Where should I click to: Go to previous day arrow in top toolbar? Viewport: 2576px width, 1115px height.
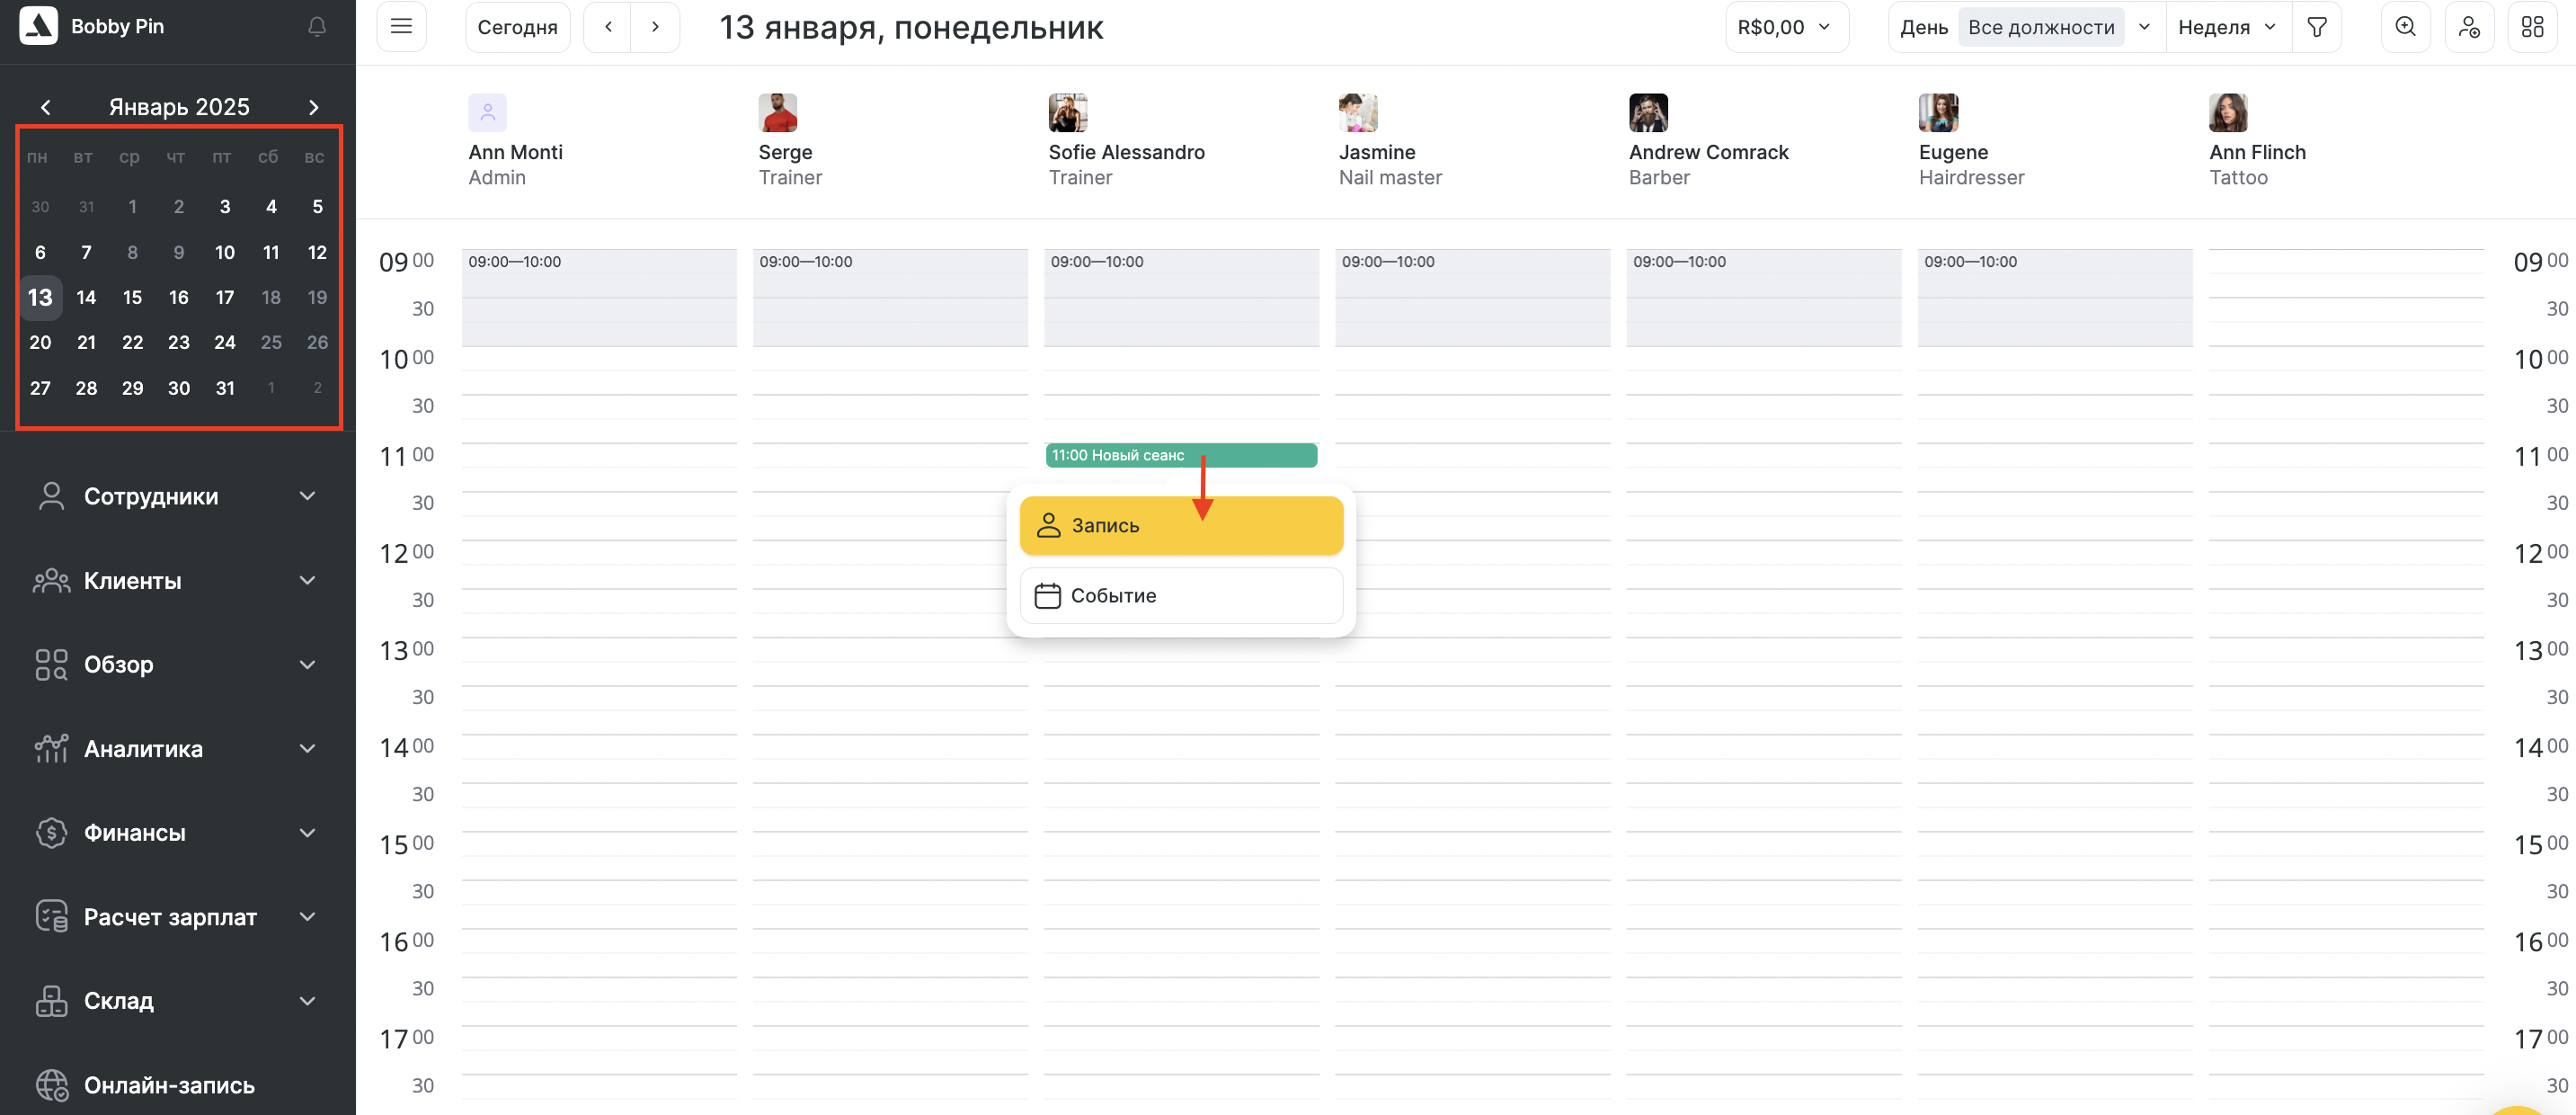608,27
